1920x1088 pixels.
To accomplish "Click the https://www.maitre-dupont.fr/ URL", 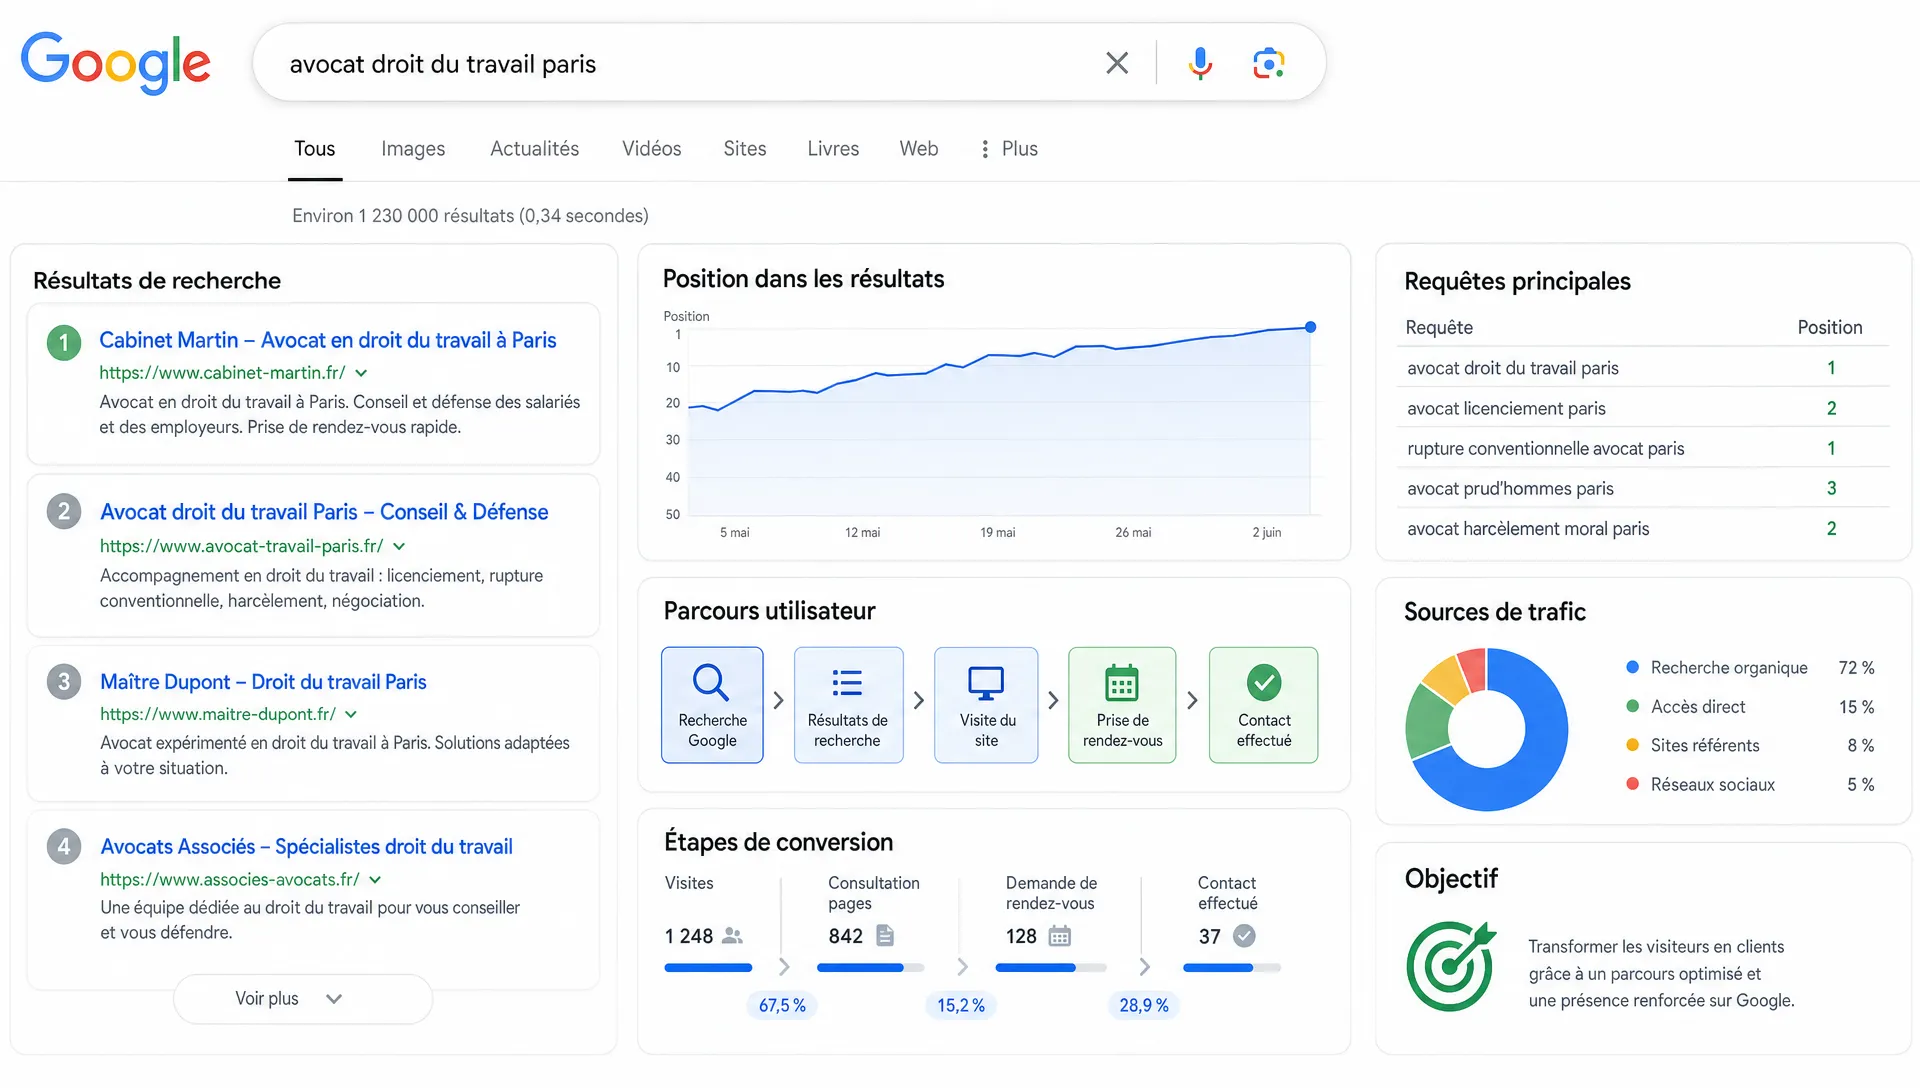I will pyautogui.click(x=217, y=714).
